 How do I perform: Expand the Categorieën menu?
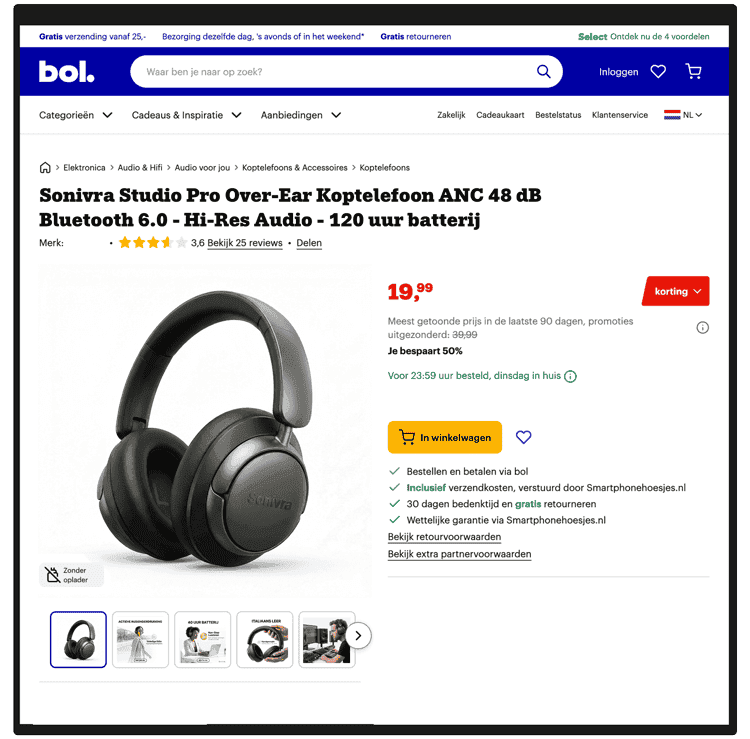pyautogui.click(x=76, y=115)
